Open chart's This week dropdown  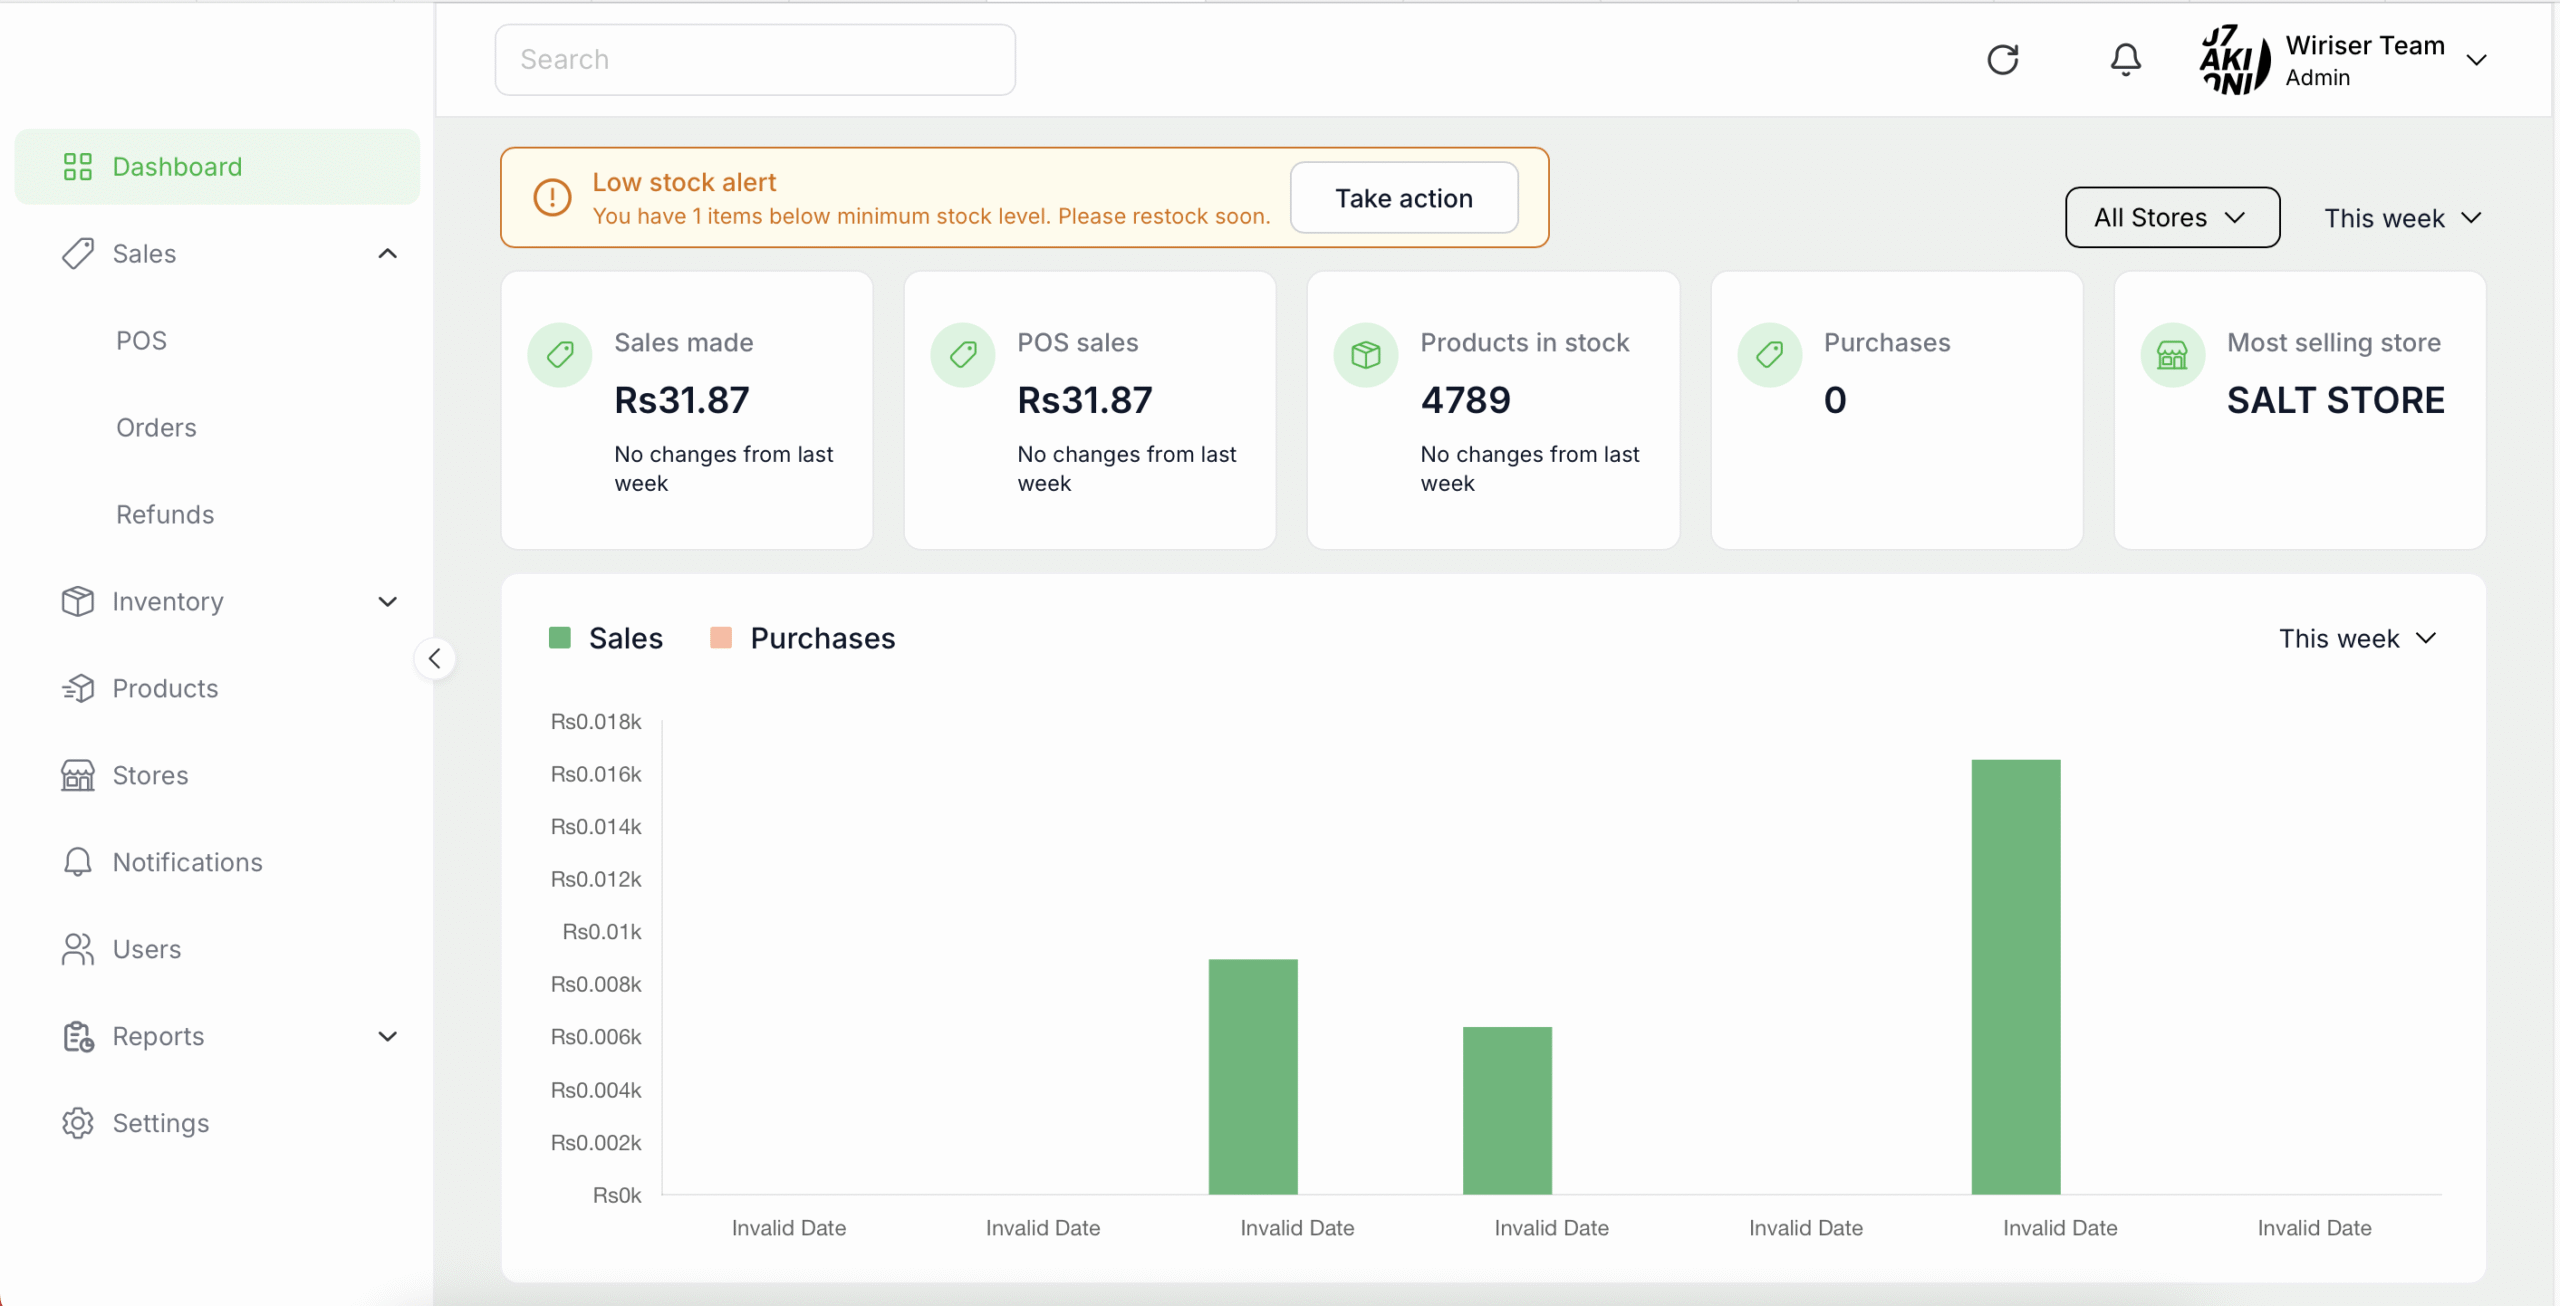(x=2357, y=638)
